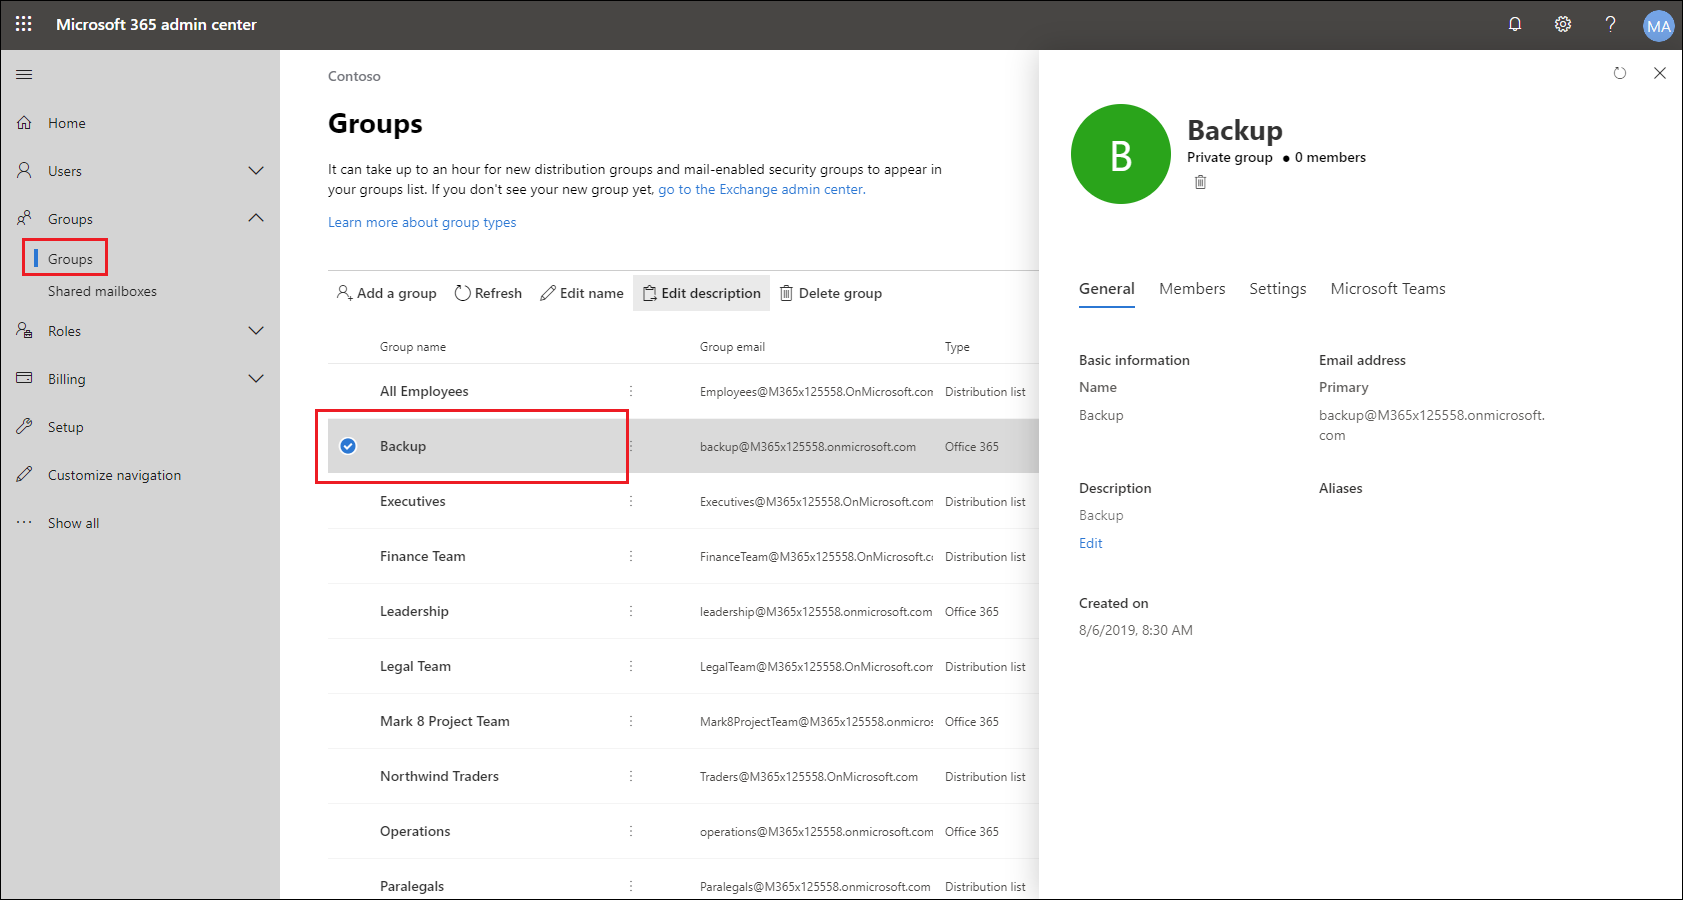The width and height of the screenshot is (1683, 900).
Task: Click the Roles icon in navigation
Action: point(24,330)
